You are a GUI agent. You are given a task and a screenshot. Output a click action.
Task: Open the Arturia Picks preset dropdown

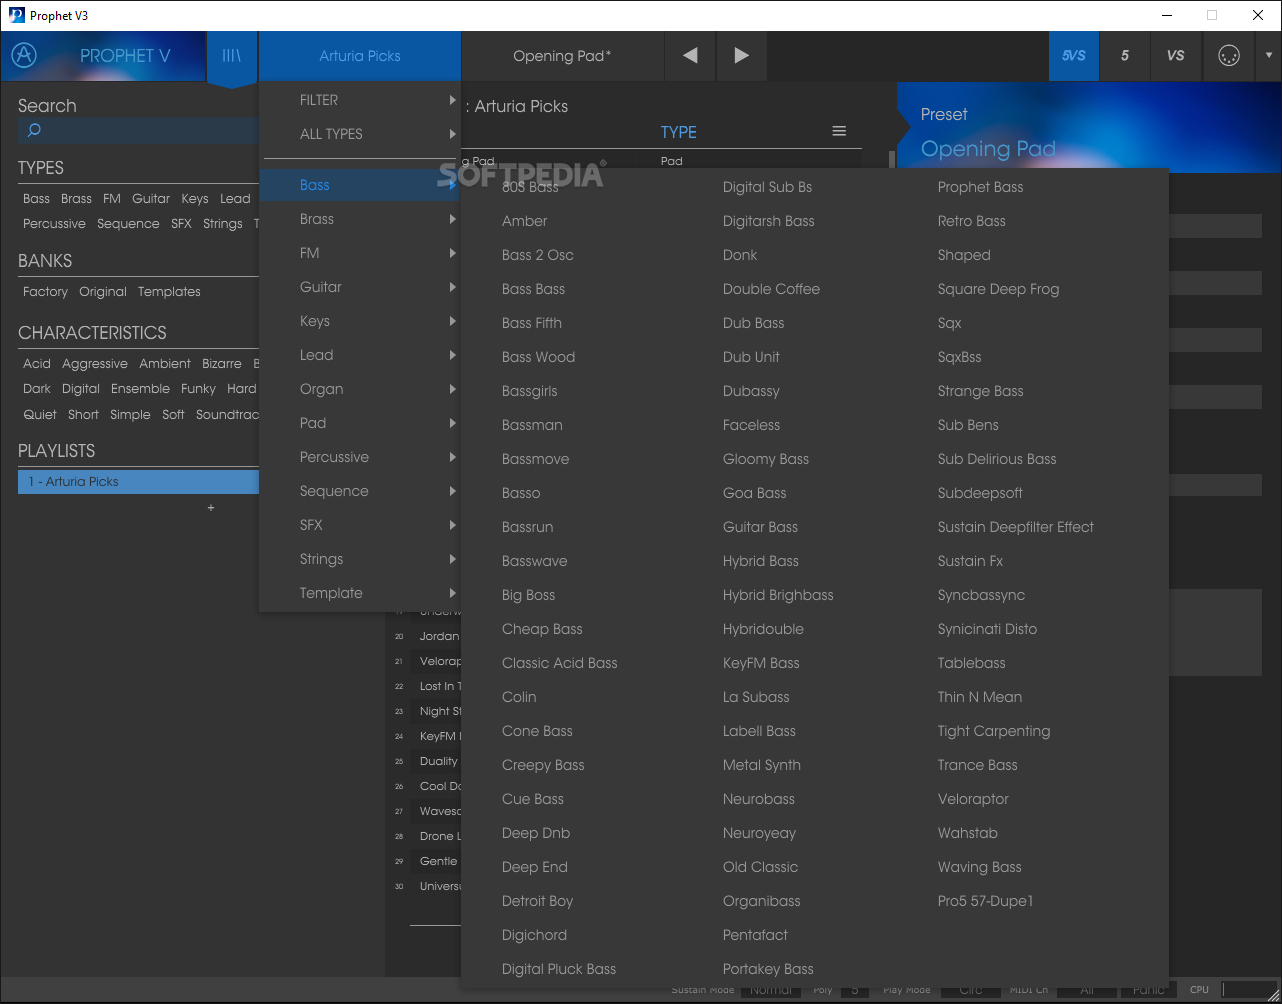pyautogui.click(x=360, y=56)
